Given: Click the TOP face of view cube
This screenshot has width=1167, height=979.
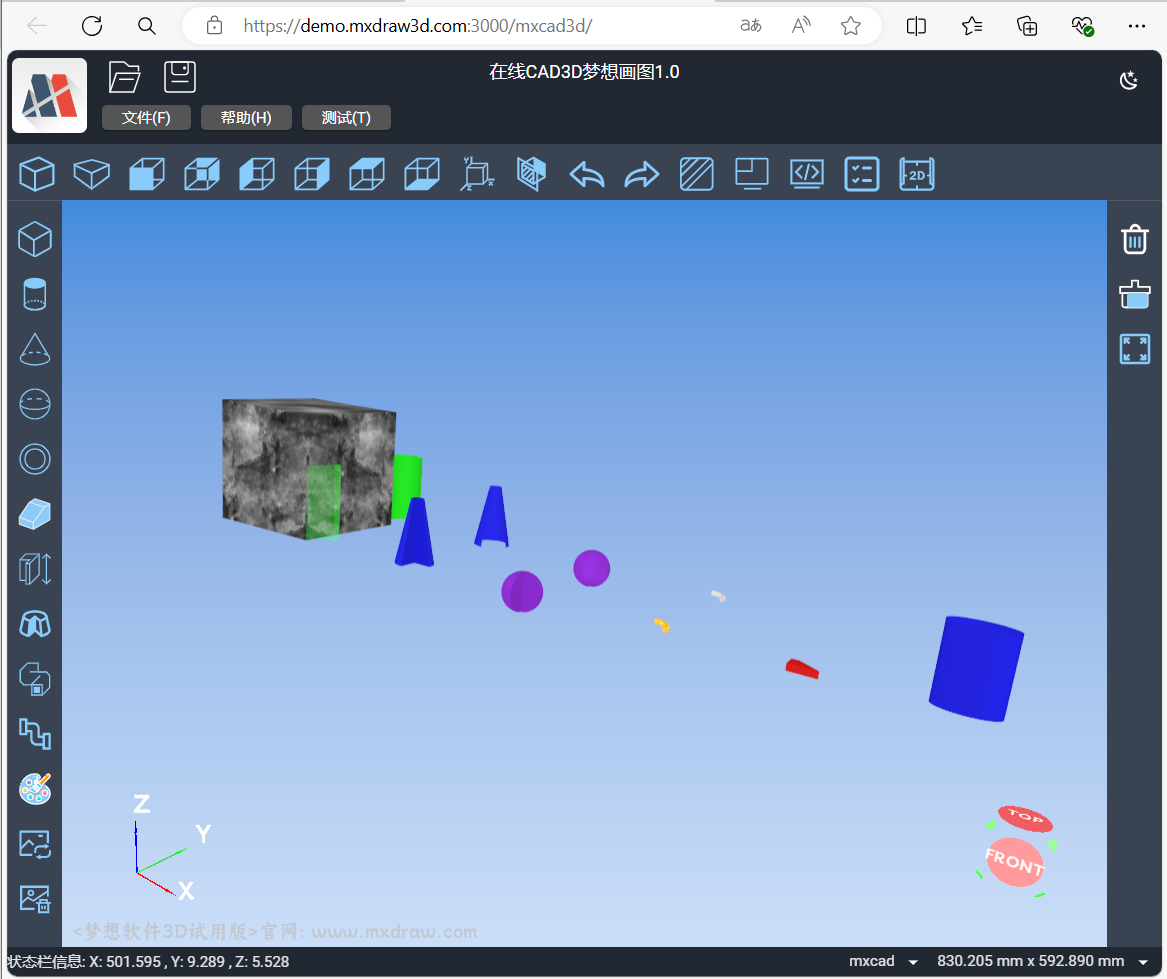Looking at the screenshot, I should click(x=1026, y=818).
